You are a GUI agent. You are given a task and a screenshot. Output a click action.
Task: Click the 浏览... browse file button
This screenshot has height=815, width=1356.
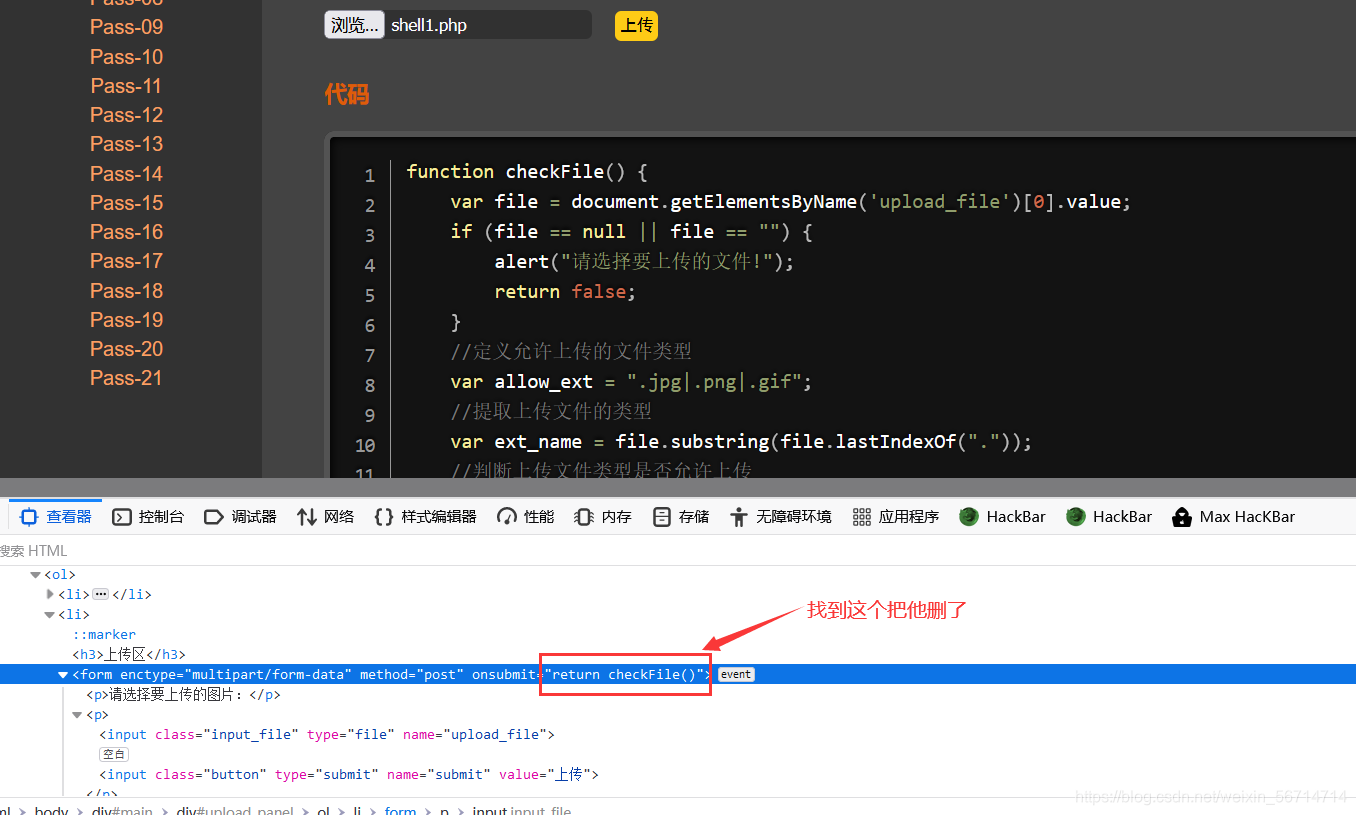[x=354, y=25]
